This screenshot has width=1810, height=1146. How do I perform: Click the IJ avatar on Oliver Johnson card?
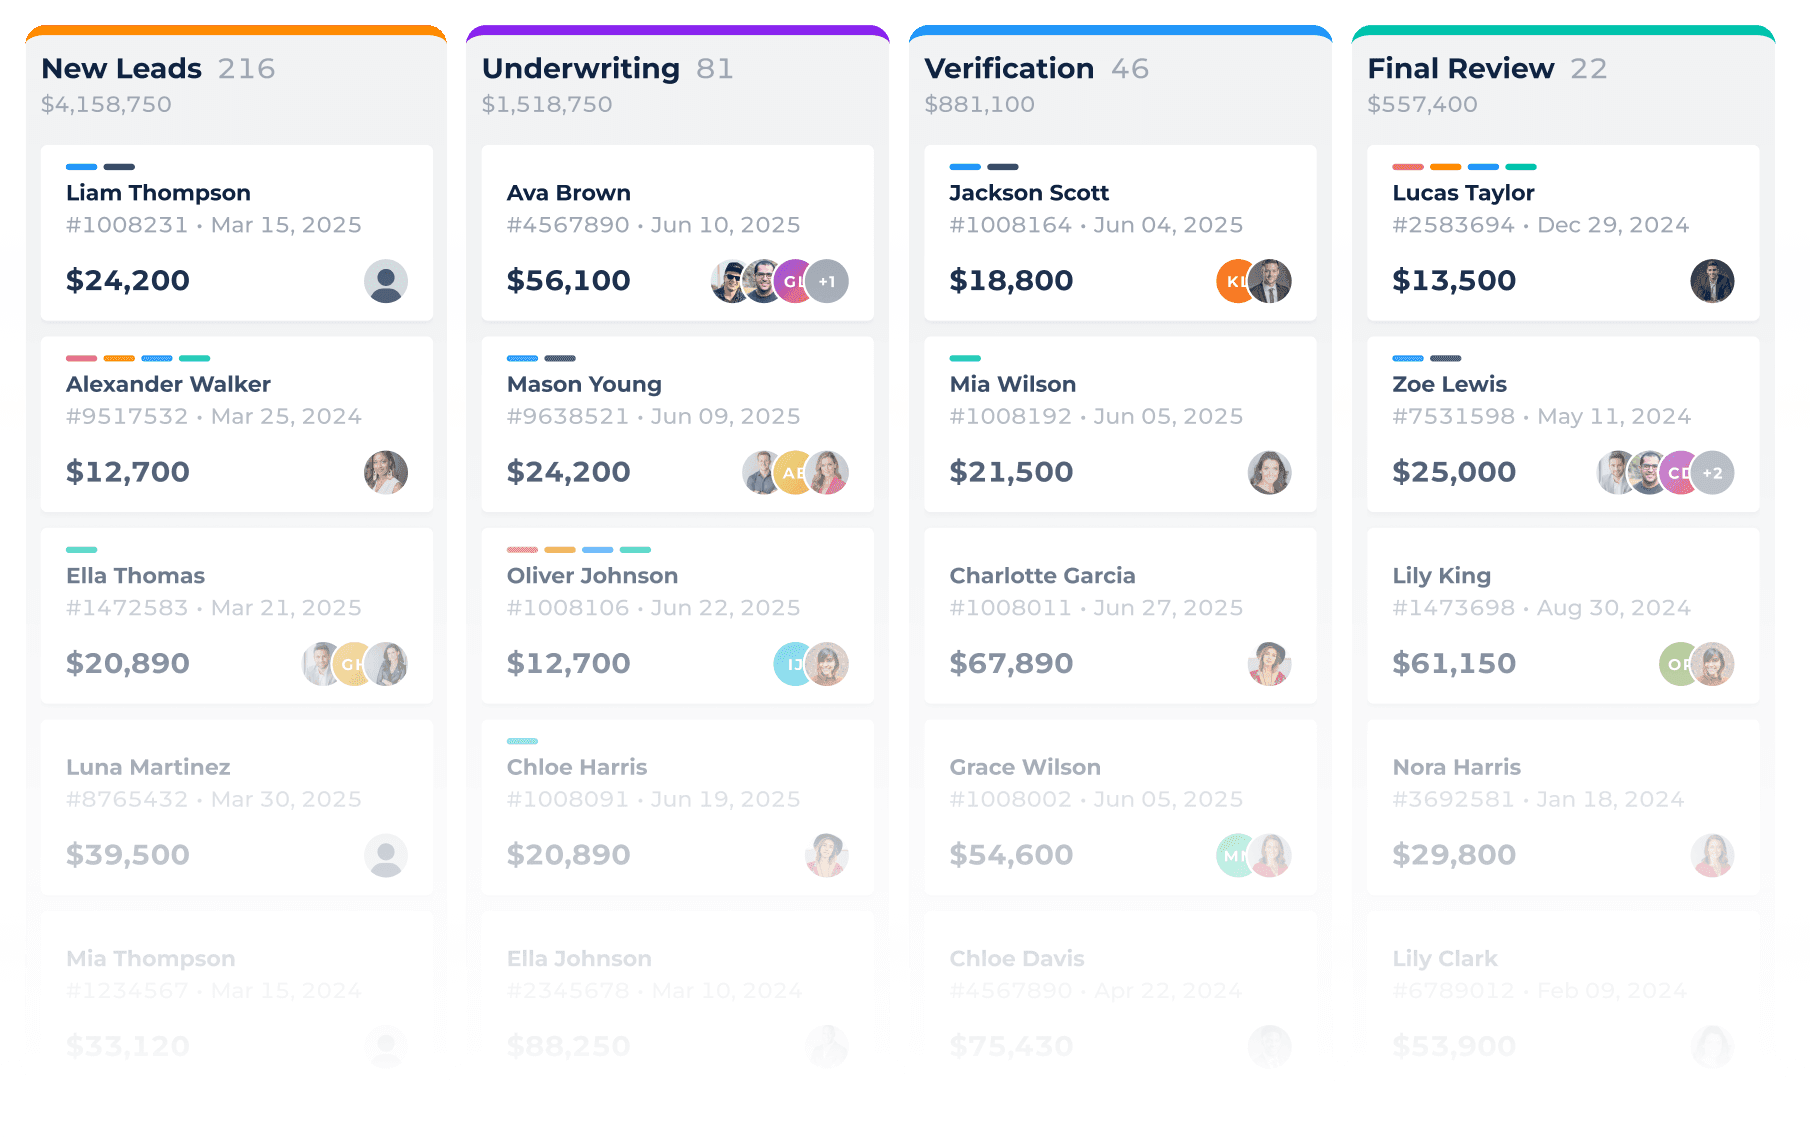791,664
